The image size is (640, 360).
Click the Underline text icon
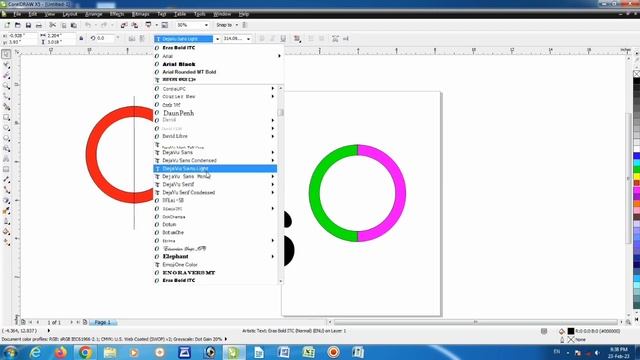(x=283, y=38)
